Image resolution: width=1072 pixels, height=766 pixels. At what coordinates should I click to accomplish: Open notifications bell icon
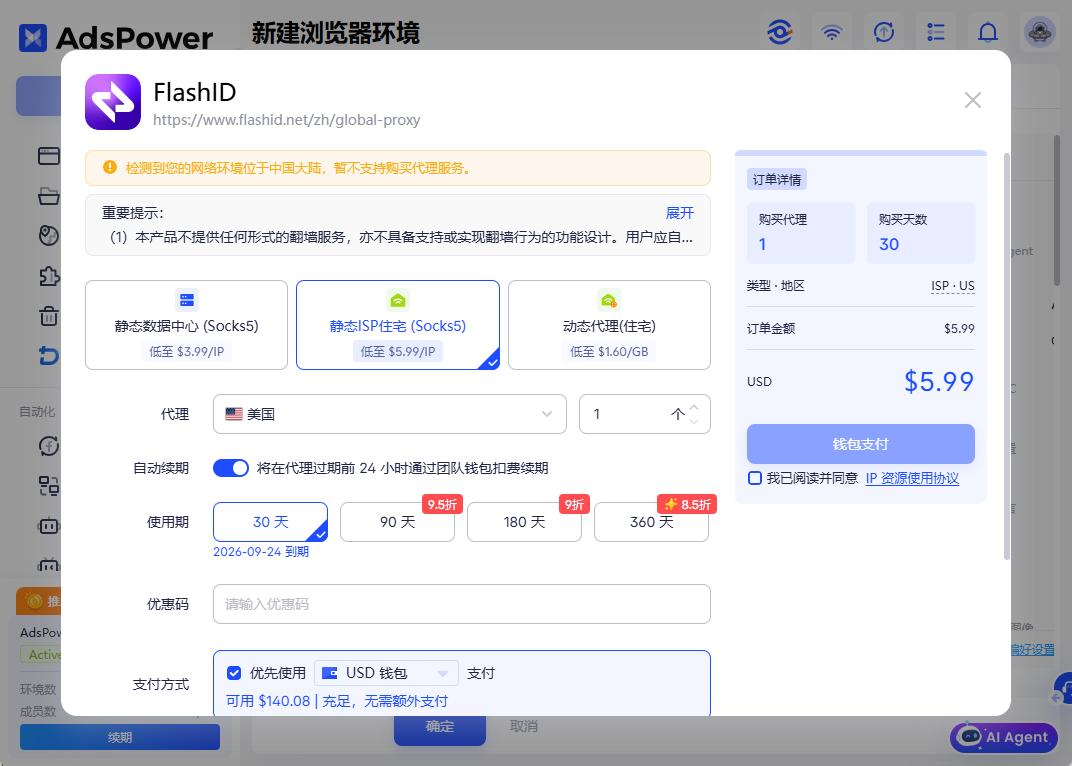point(987,31)
